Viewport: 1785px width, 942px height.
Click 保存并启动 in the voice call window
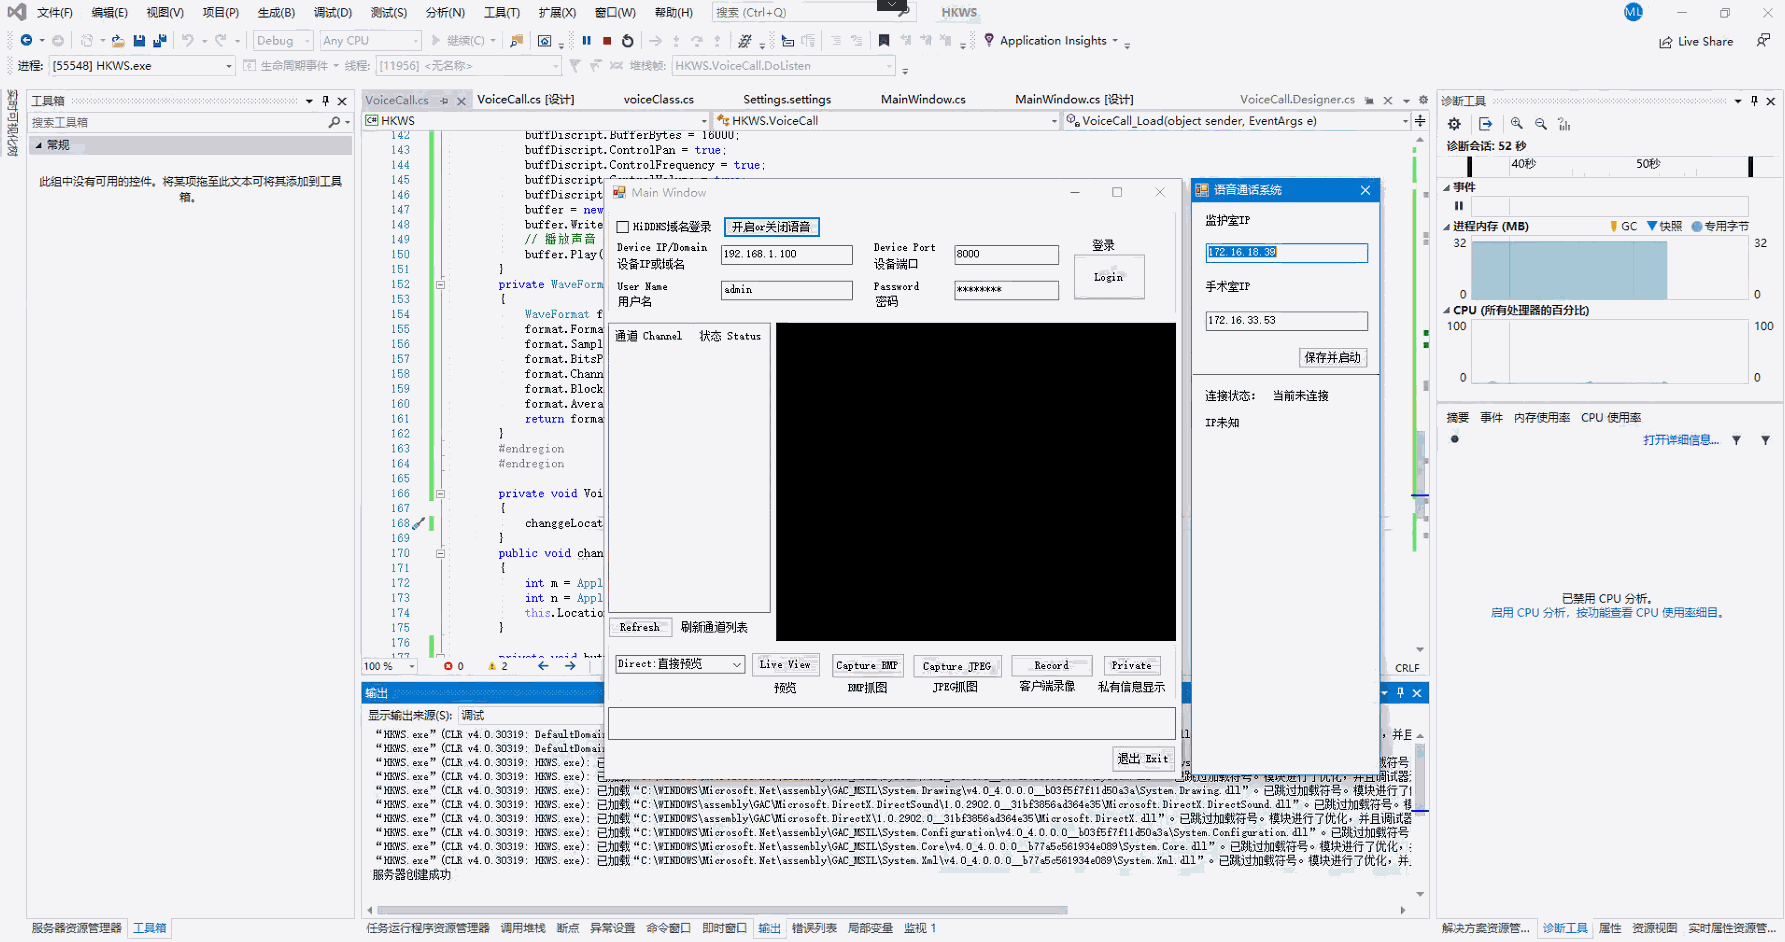[x=1332, y=357]
